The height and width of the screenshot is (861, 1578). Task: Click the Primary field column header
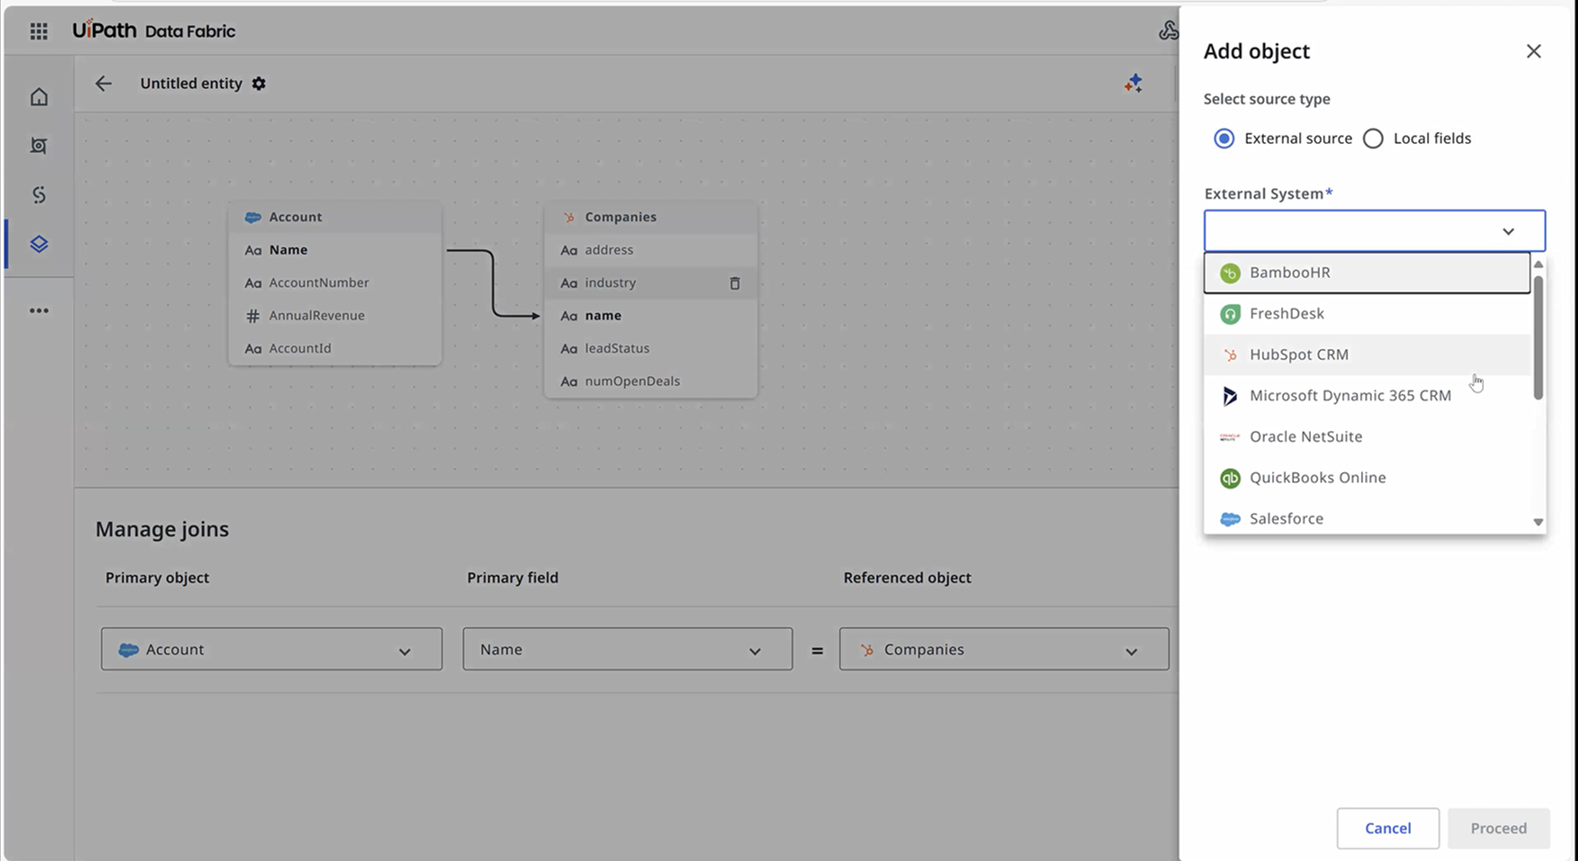[513, 578]
